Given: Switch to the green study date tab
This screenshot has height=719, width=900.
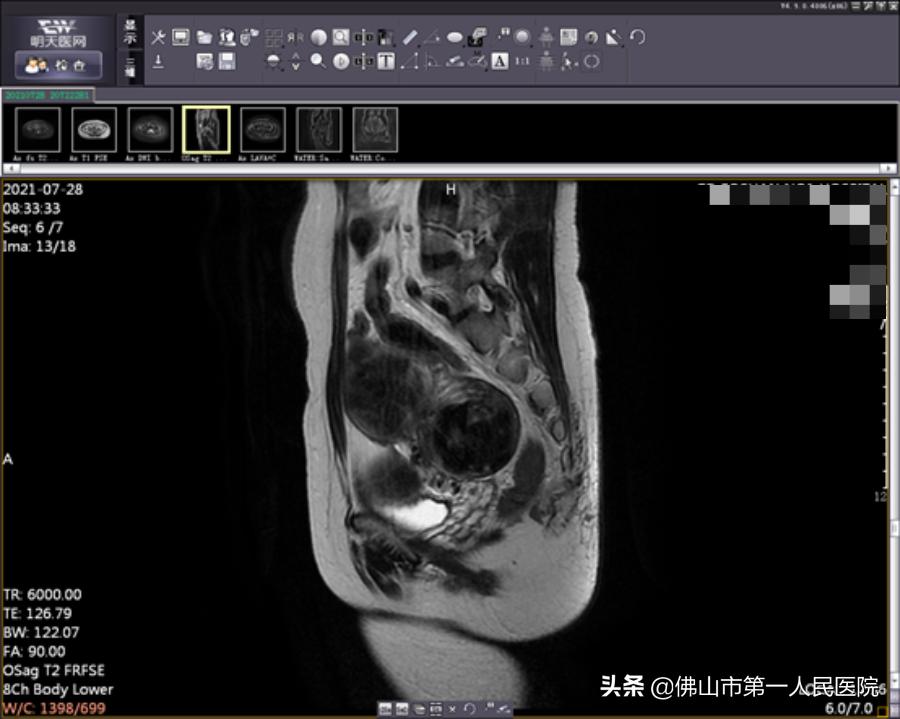Looking at the screenshot, I should coord(47,95).
